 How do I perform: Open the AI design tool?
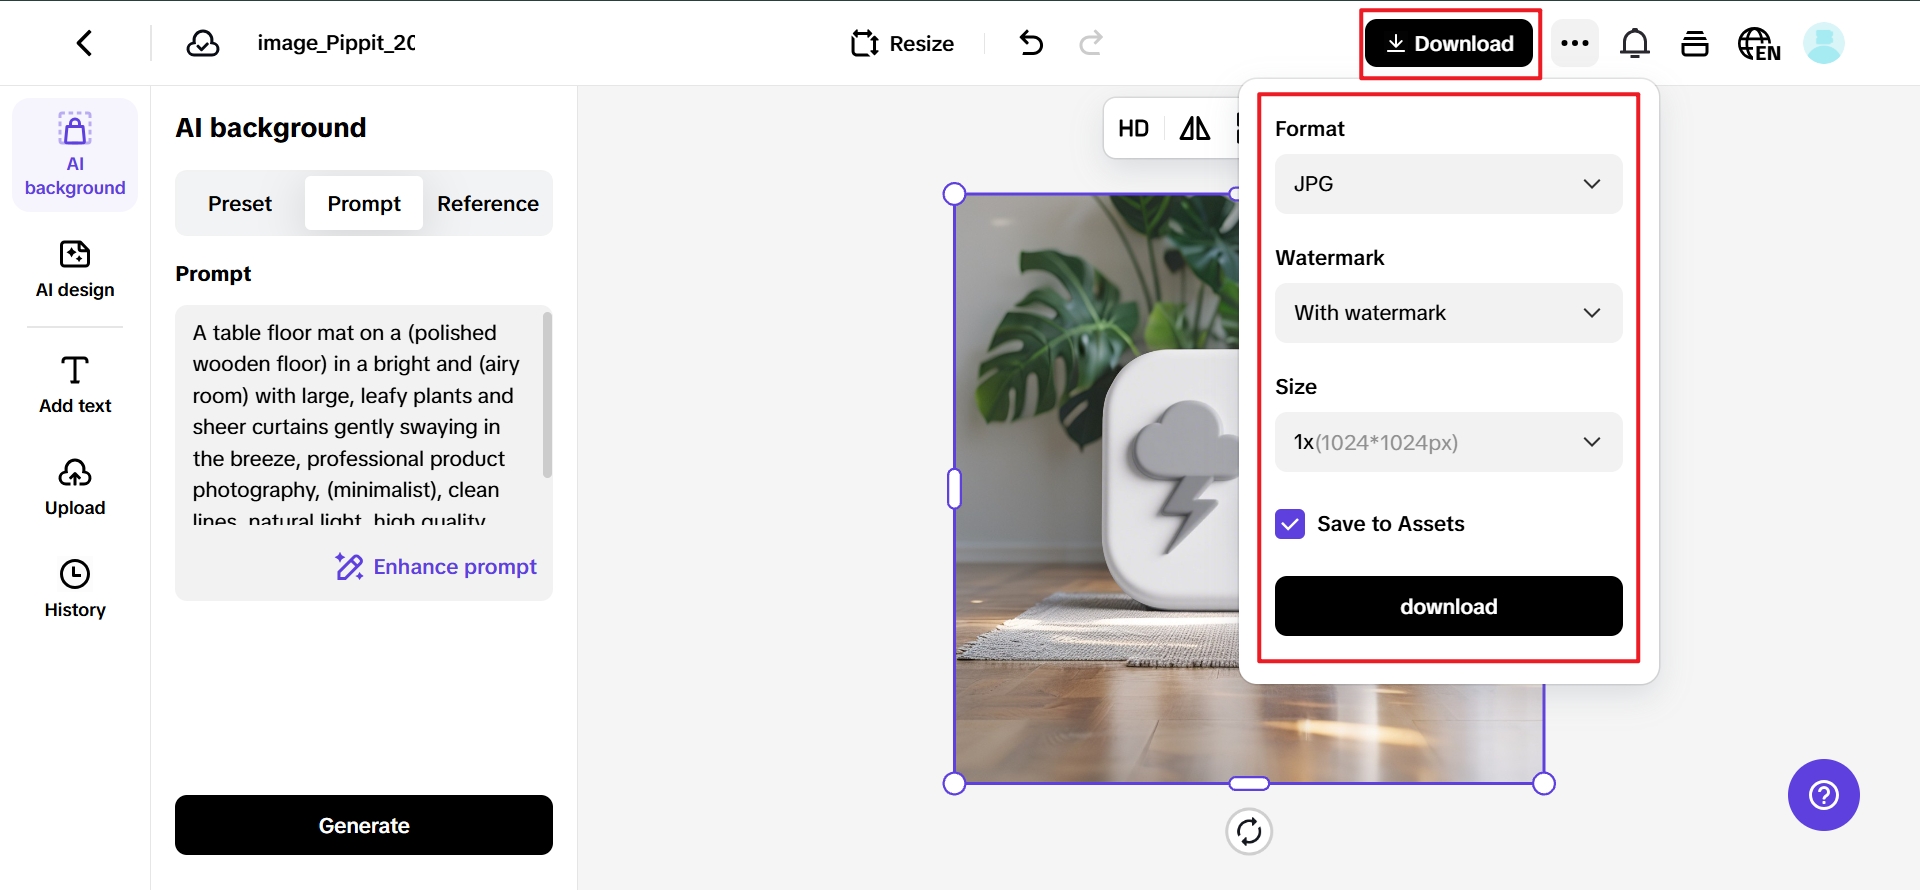click(x=75, y=268)
